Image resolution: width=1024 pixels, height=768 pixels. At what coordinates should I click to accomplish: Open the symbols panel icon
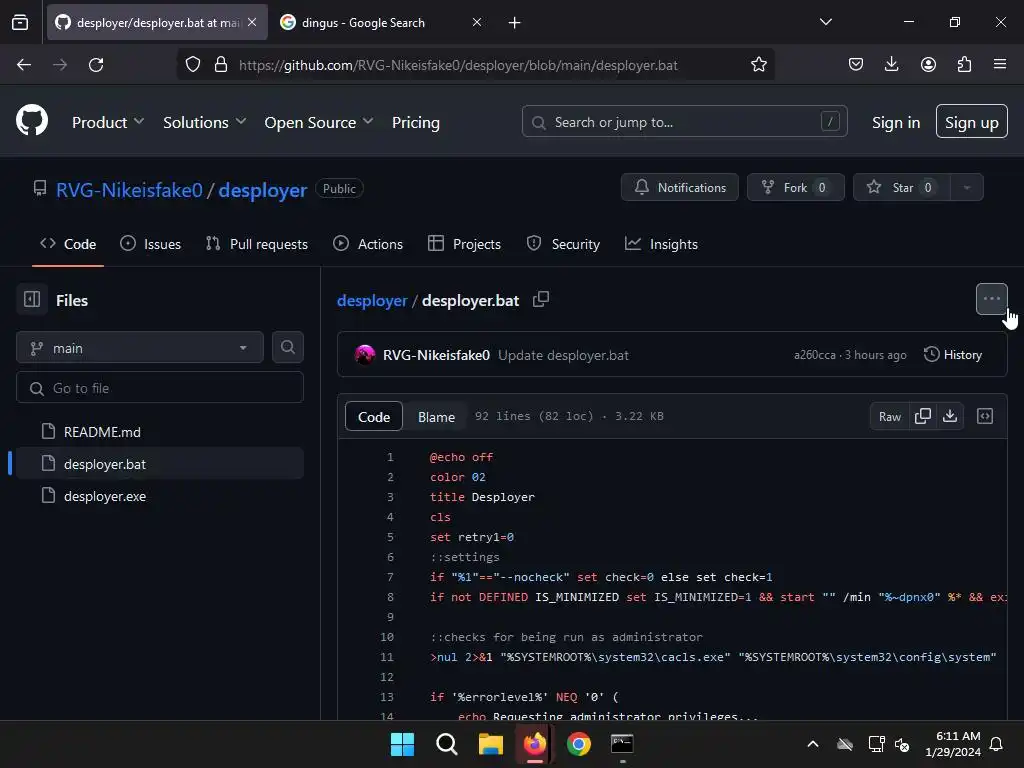pyautogui.click(x=985, y=416)
